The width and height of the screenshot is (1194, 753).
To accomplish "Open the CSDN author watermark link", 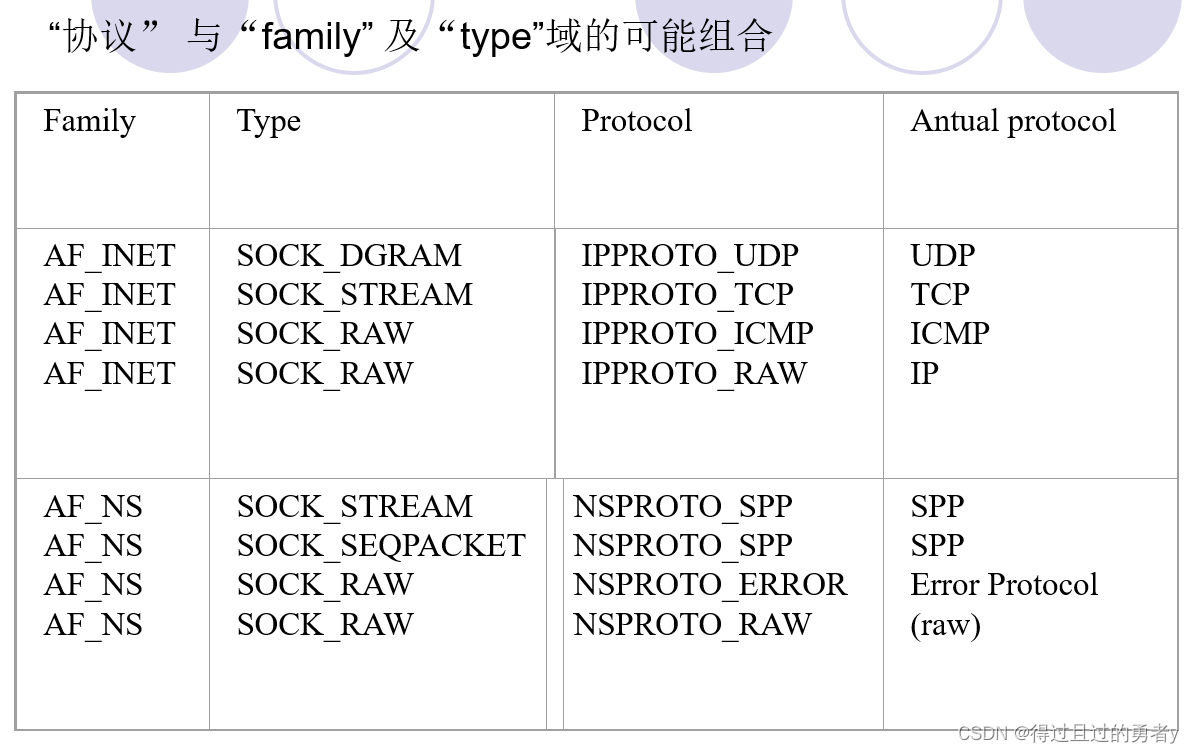I will 1067,734.
